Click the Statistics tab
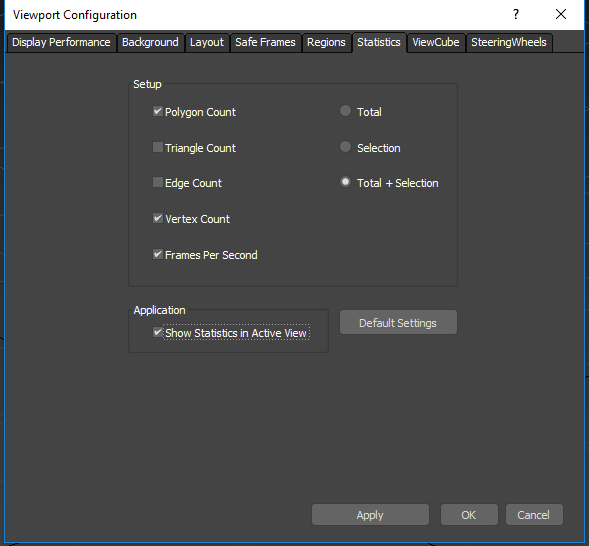Image resolution: width=589 pixels, height=546 pixels. 379,42
